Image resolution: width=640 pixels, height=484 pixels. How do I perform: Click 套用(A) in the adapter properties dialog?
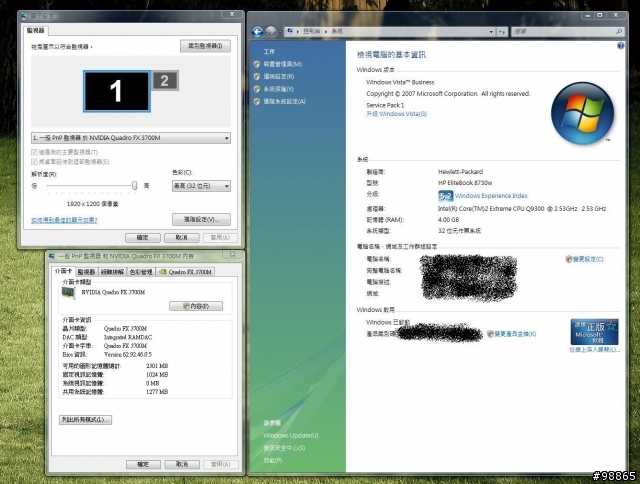pos(221,464)
